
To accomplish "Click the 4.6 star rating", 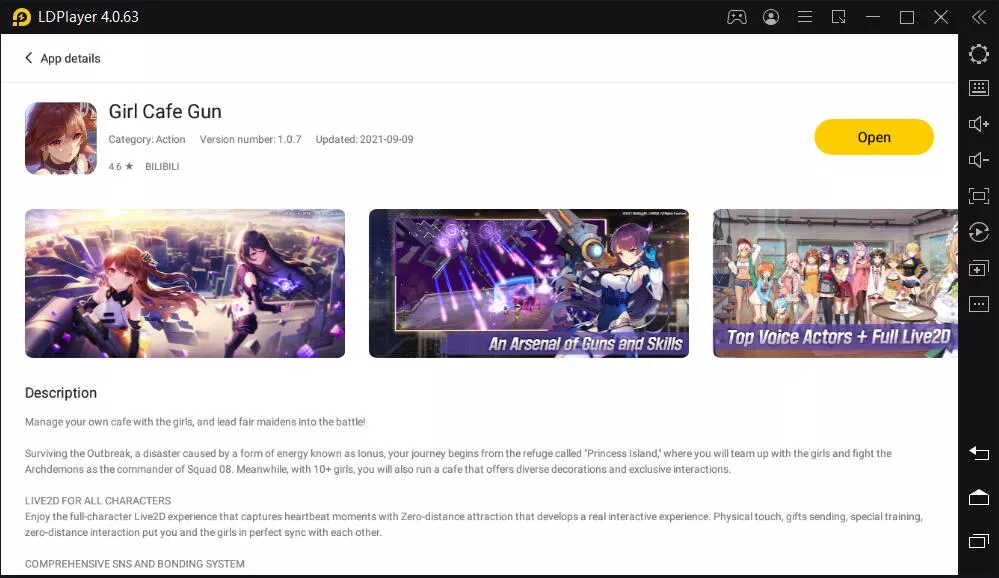I will click(x=120, y=166).
